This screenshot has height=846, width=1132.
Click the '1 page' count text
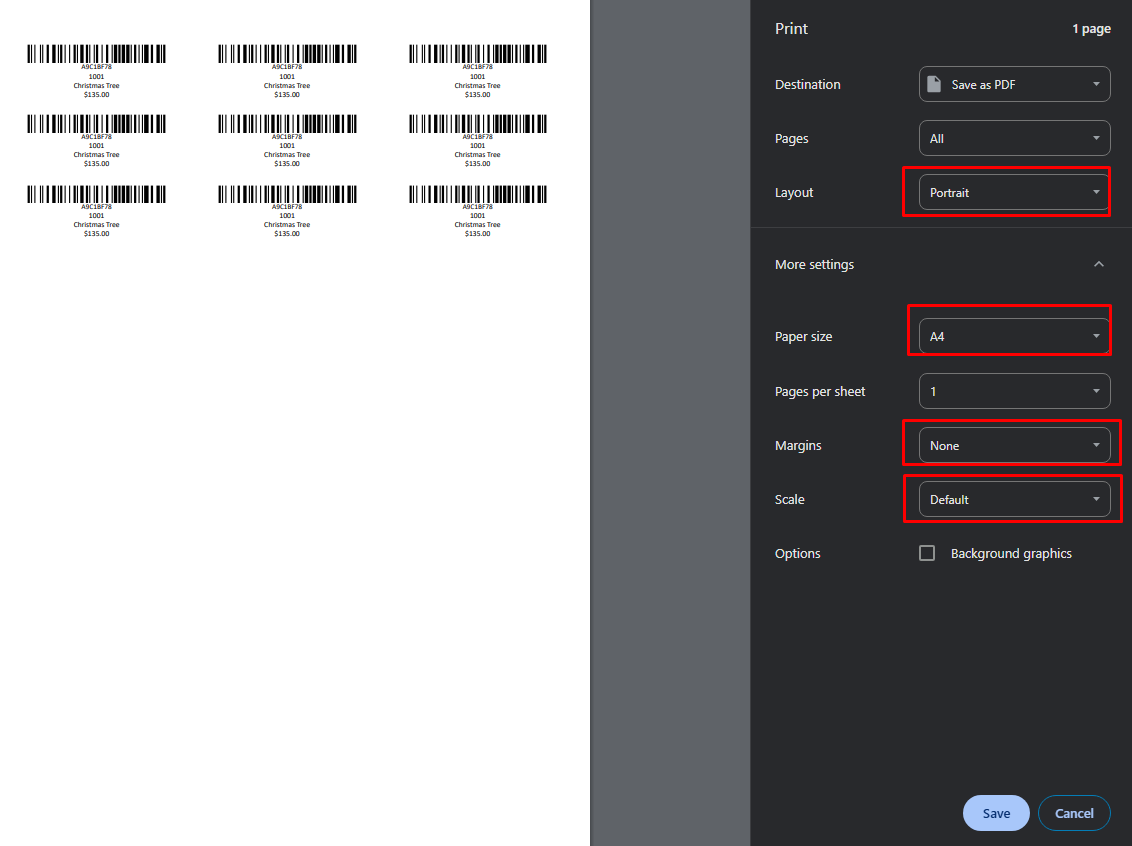[1091, 29]
